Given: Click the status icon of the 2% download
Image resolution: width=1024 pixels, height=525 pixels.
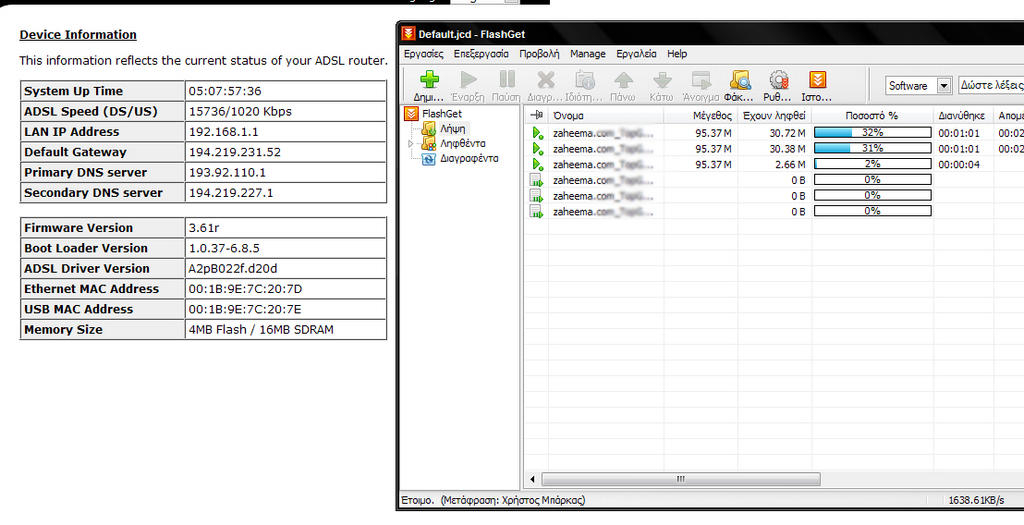Looking at the screenshot, I should coord(537,165).
